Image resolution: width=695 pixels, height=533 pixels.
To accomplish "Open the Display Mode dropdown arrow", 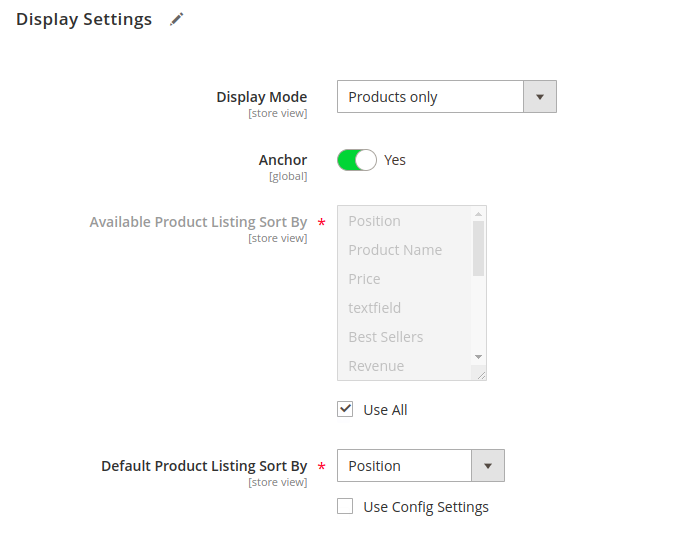I will pyautogui.click(x=539, y=97).
